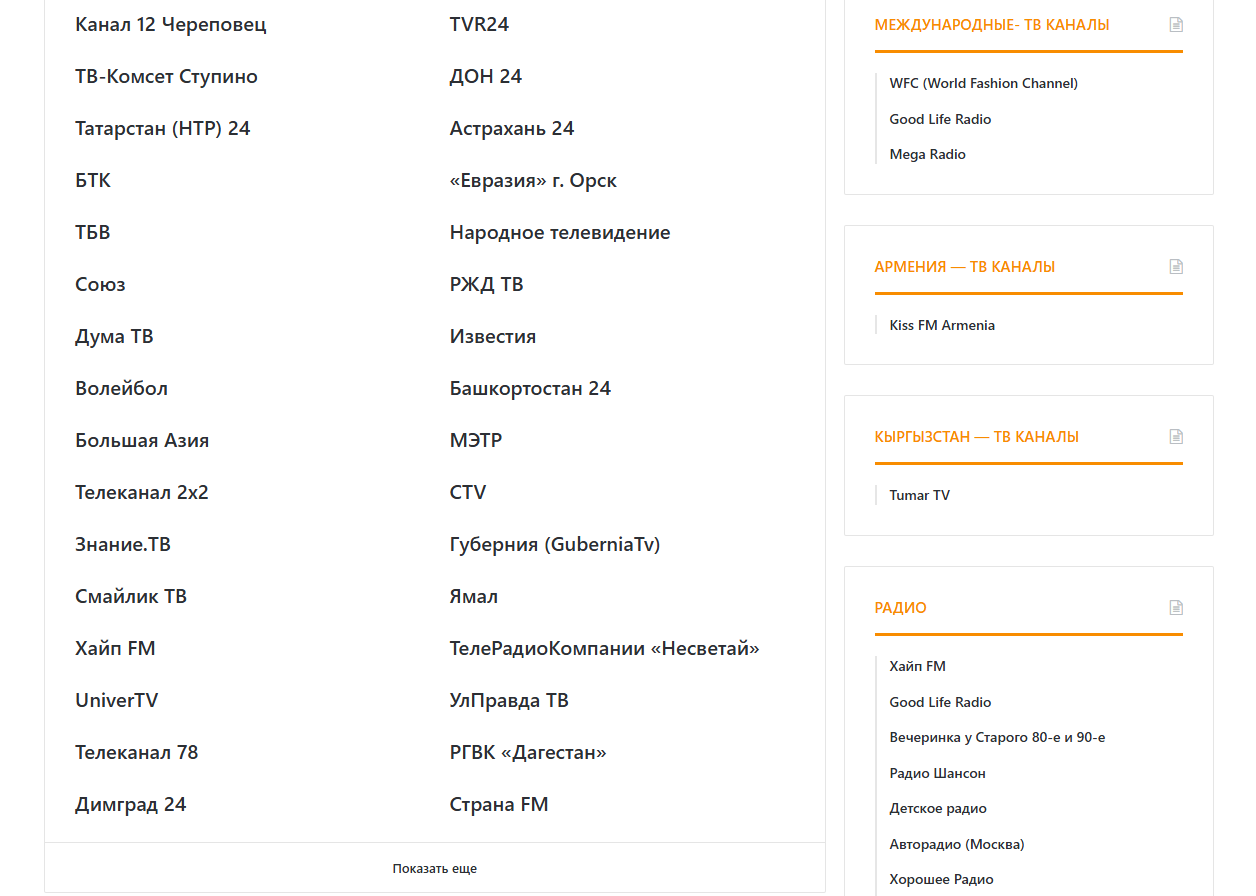Select channel Ямал

point(474,596)
